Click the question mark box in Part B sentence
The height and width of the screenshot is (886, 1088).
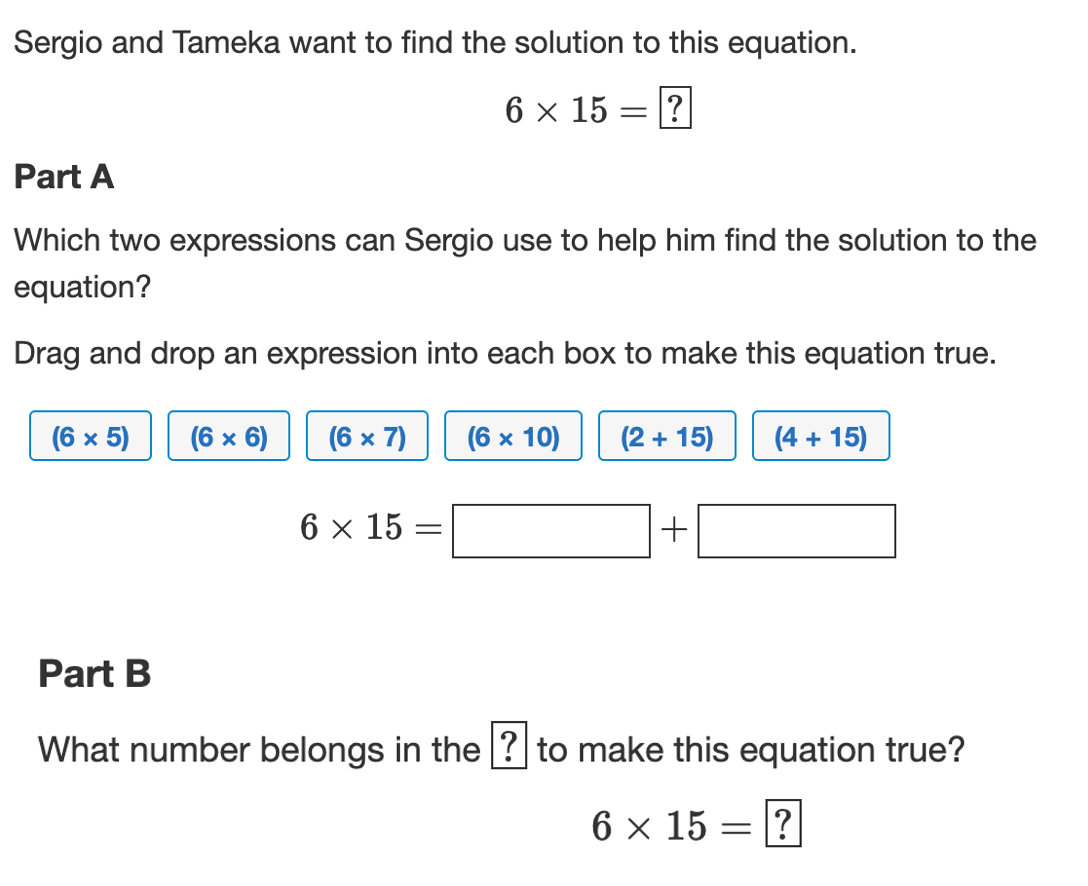pyautogui.click(x=509, y=745)
